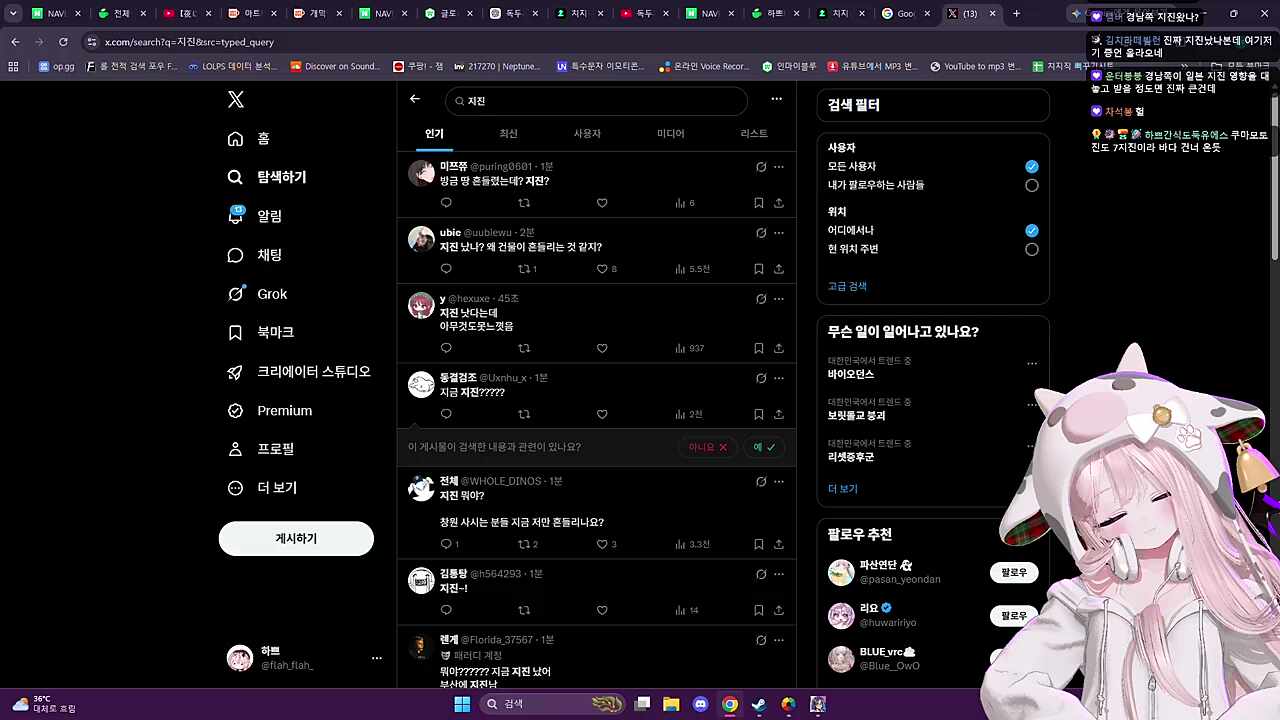Click Grok icon on 렌게 post

(x=761, y=640)
